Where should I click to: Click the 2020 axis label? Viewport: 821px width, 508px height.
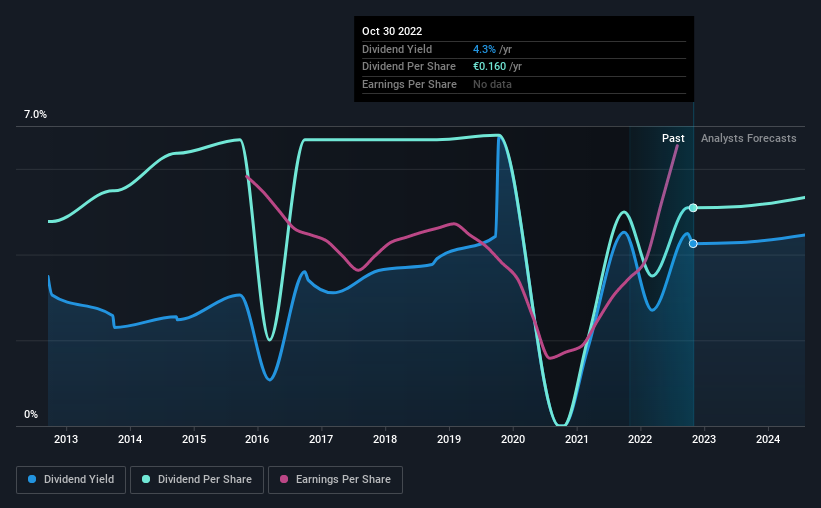[x=513, y=439]
